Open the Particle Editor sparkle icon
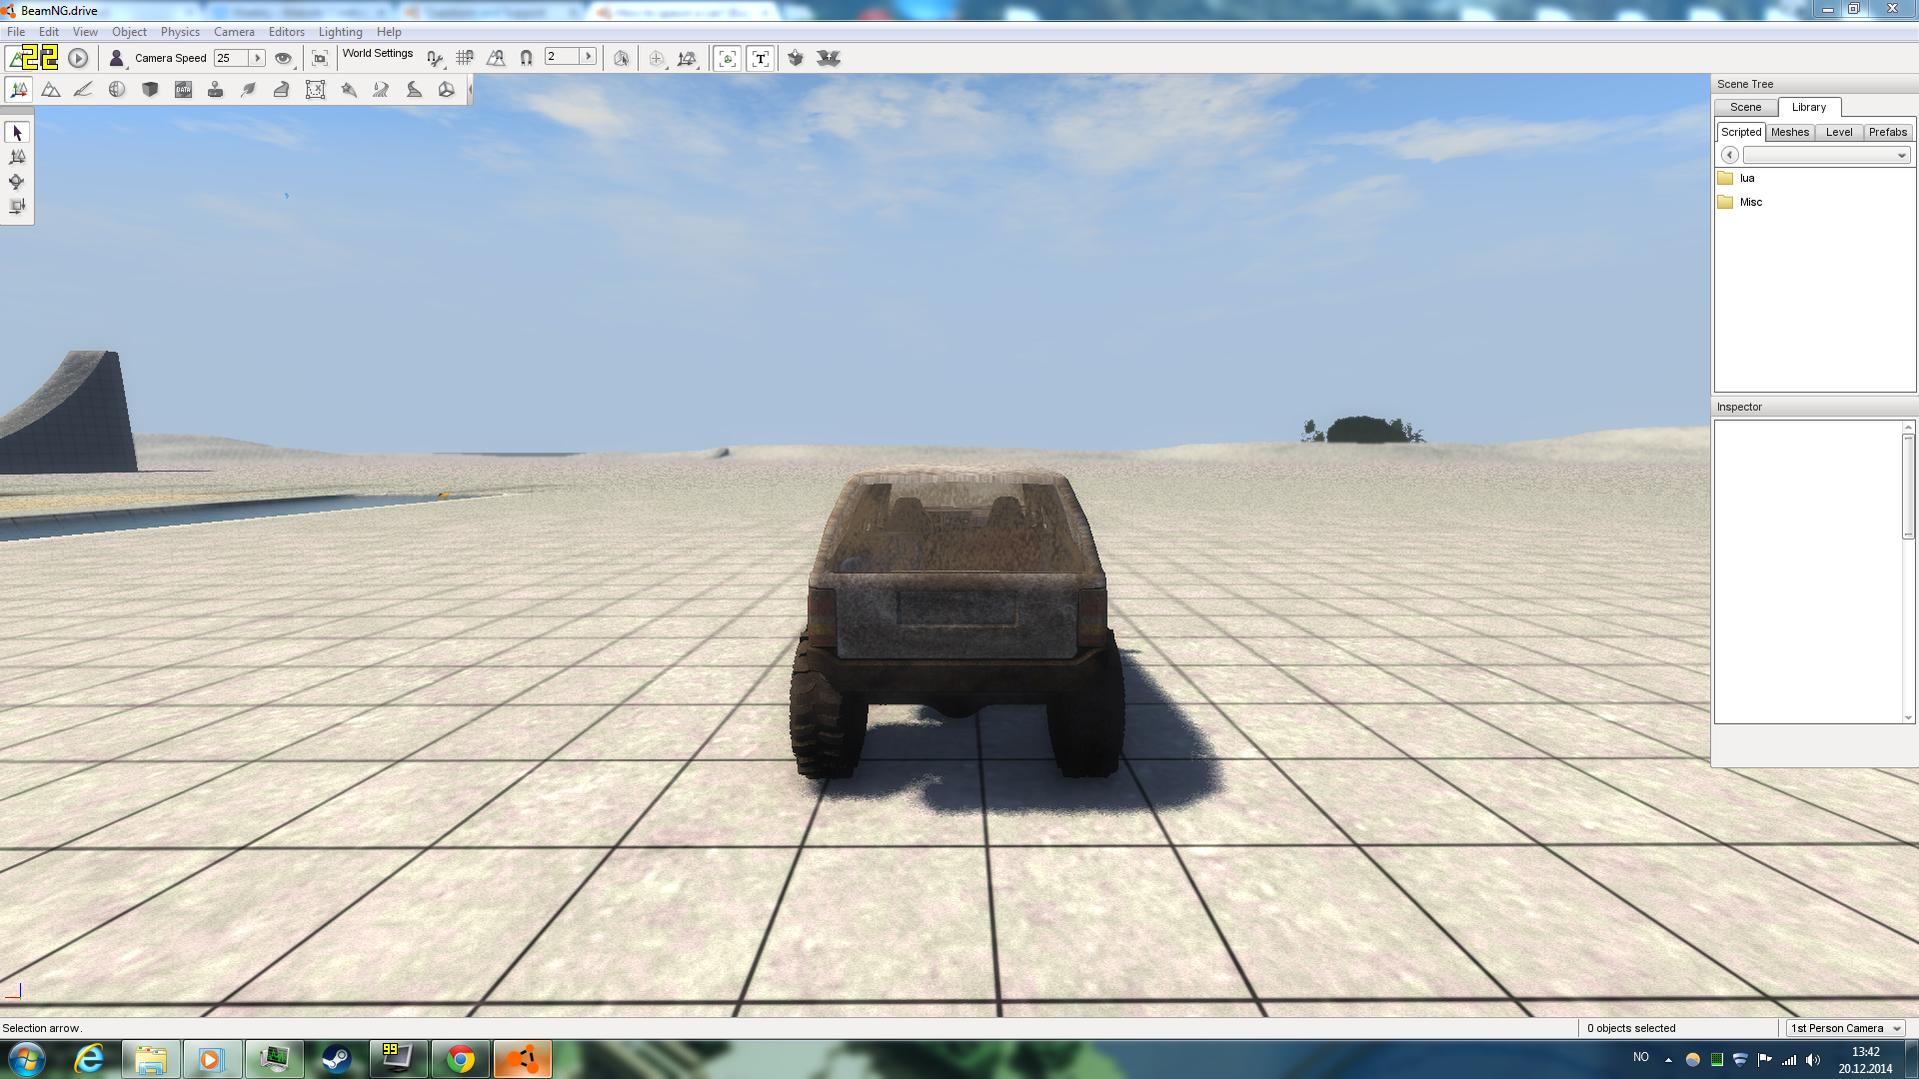1919x1079 pixels. click(348, 90)
